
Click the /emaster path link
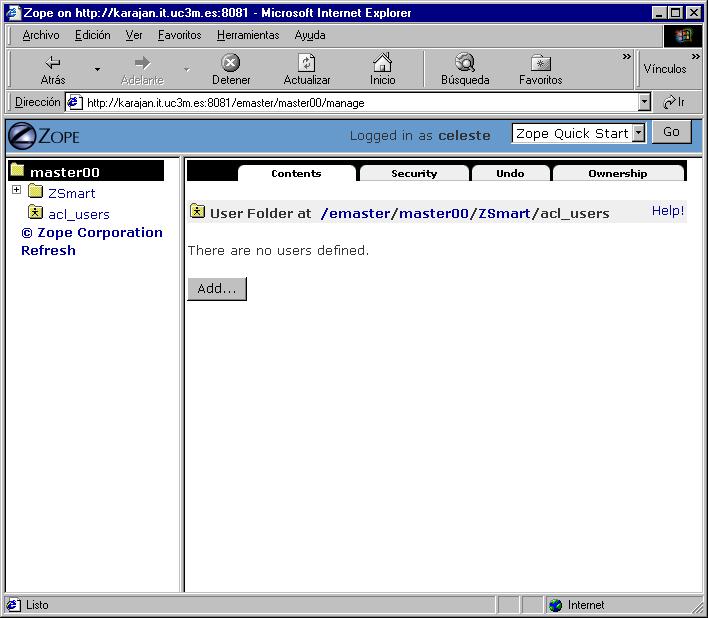click(x=355, y=213)
